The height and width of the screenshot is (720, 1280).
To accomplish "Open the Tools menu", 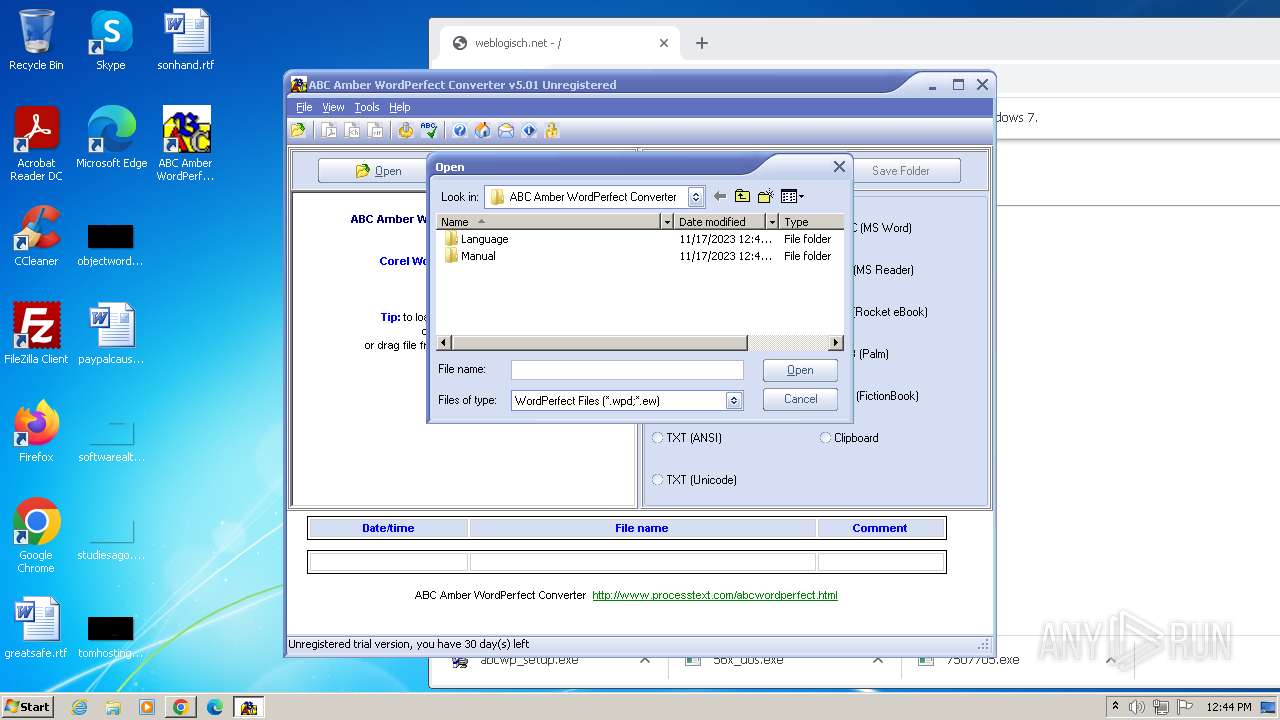I will pyautogui.click(x=367, y=107).
